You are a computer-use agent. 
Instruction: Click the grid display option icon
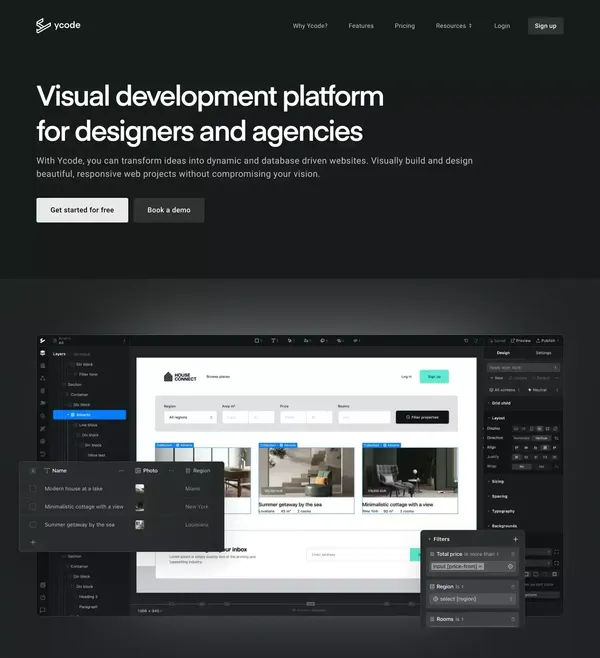coord(548,428)
